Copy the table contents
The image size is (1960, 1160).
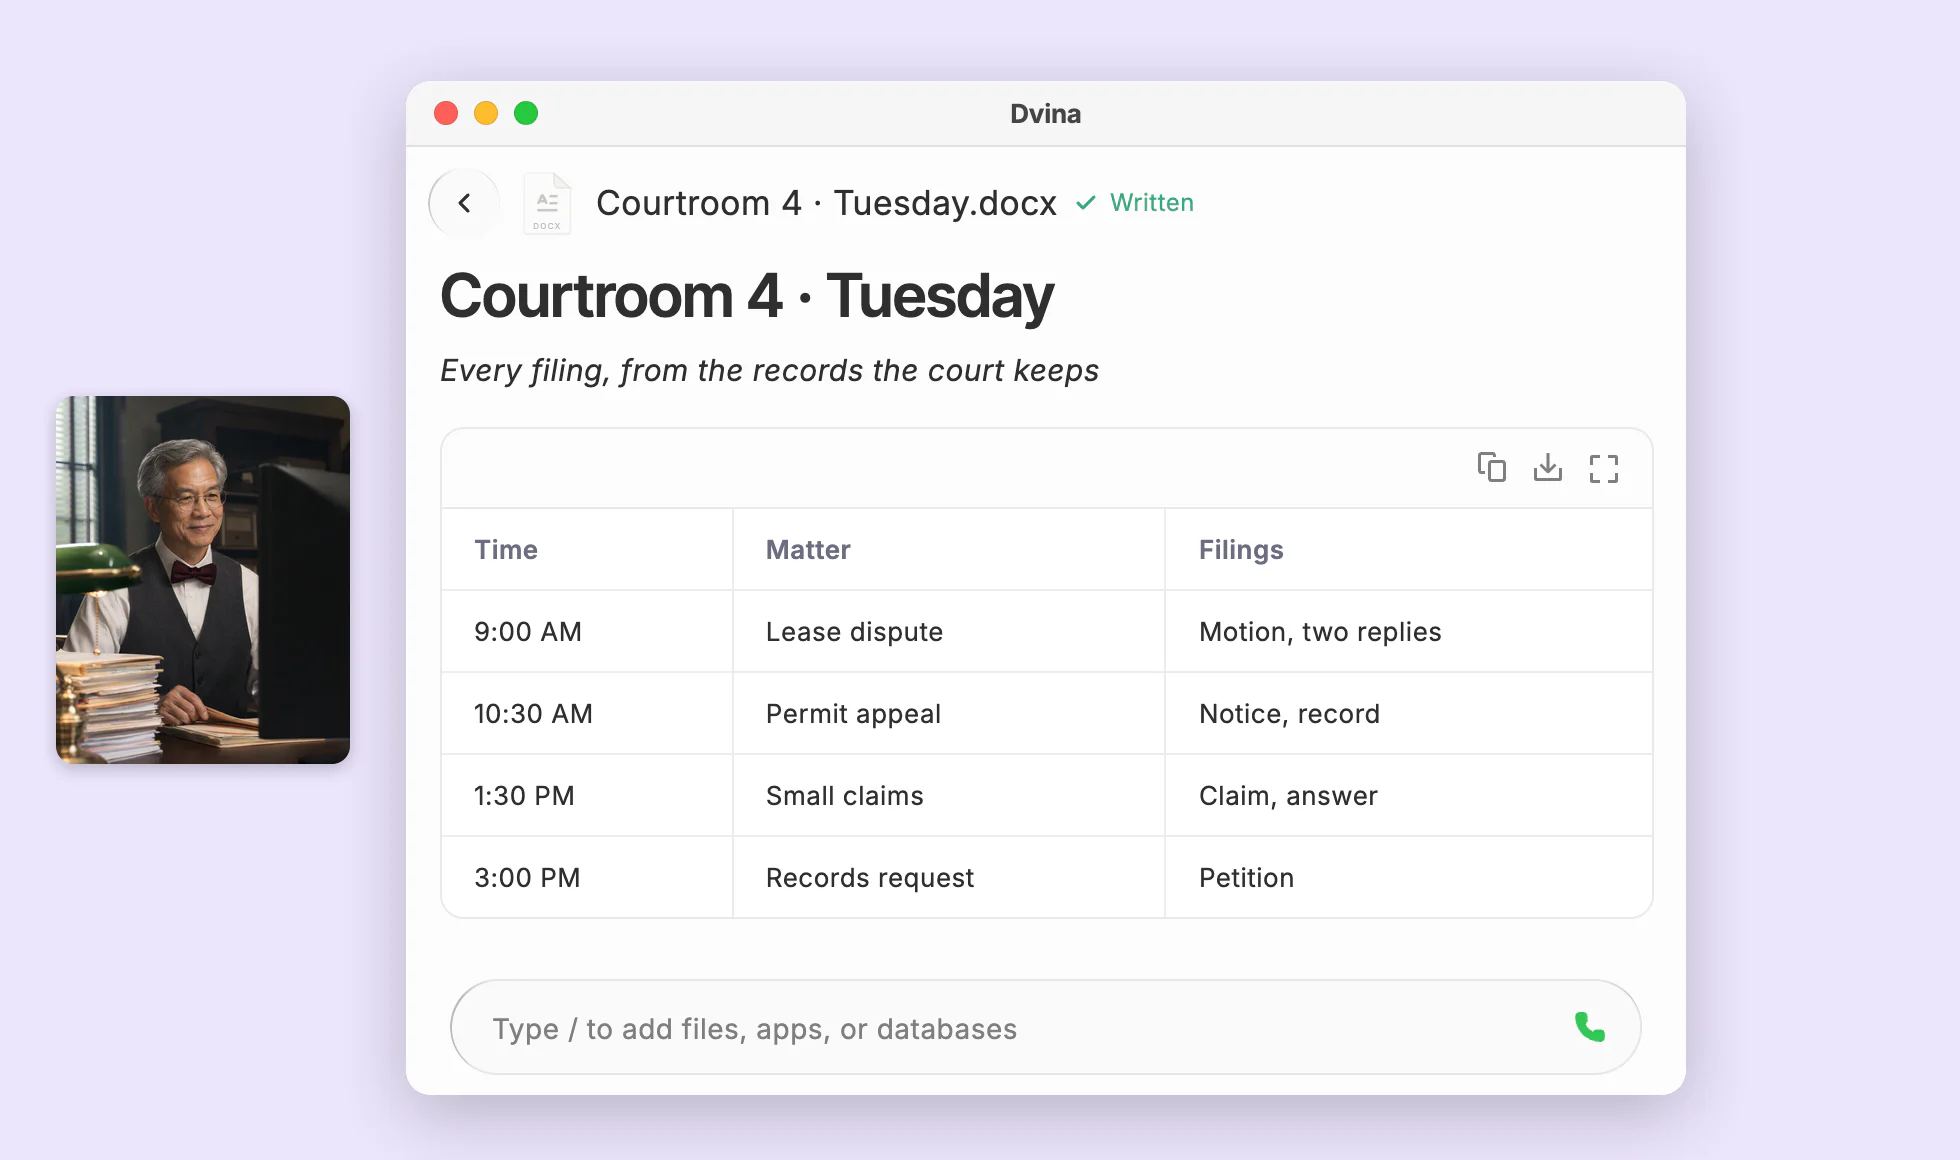tap(1491, 467)
